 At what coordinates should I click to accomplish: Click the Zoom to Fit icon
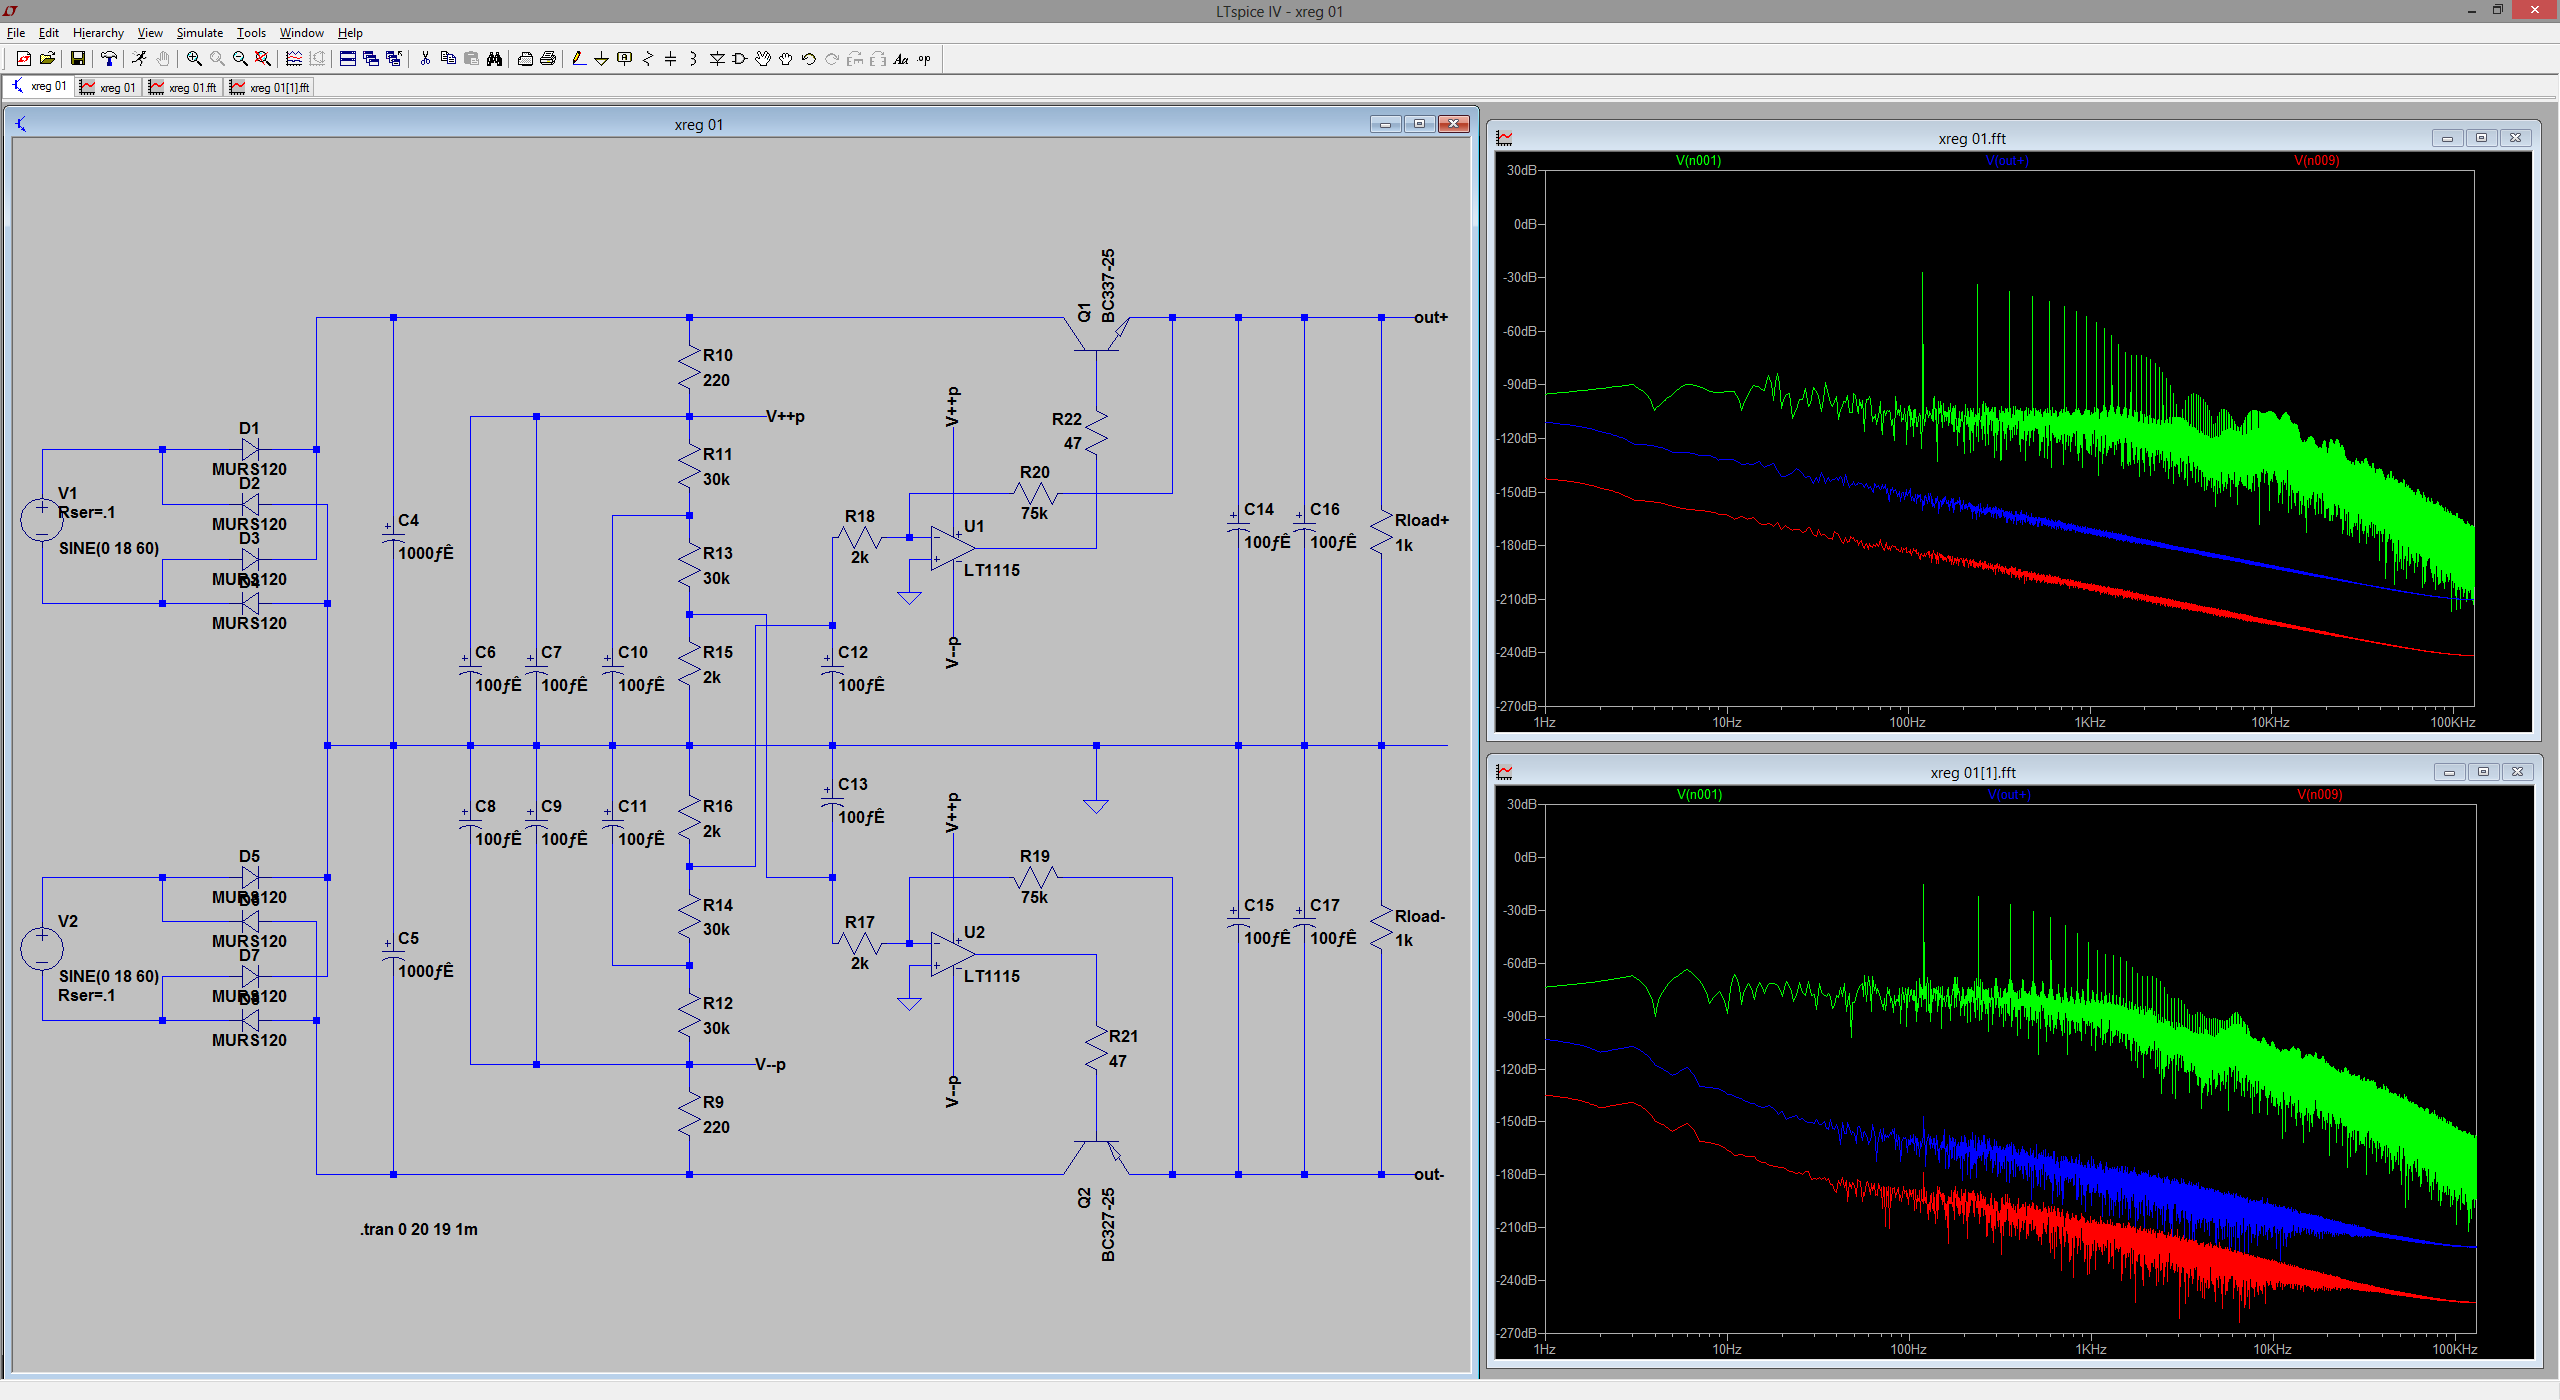click(263, 59)
